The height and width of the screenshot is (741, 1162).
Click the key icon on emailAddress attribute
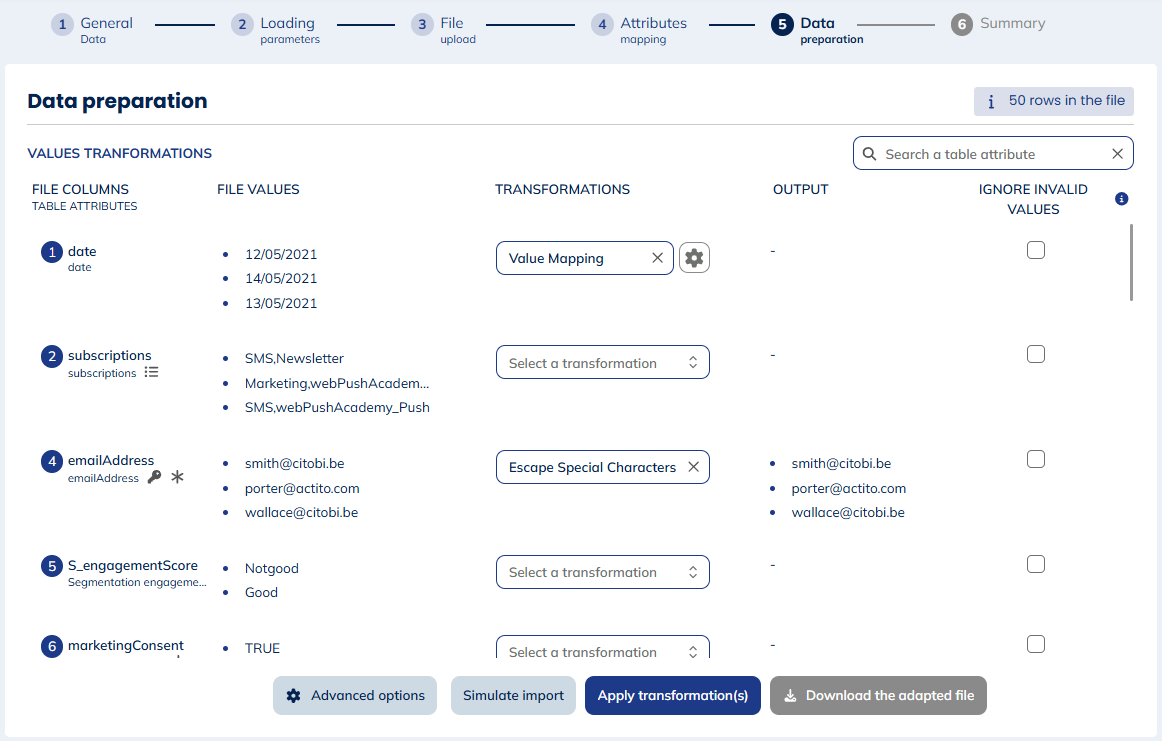point(155,477)
